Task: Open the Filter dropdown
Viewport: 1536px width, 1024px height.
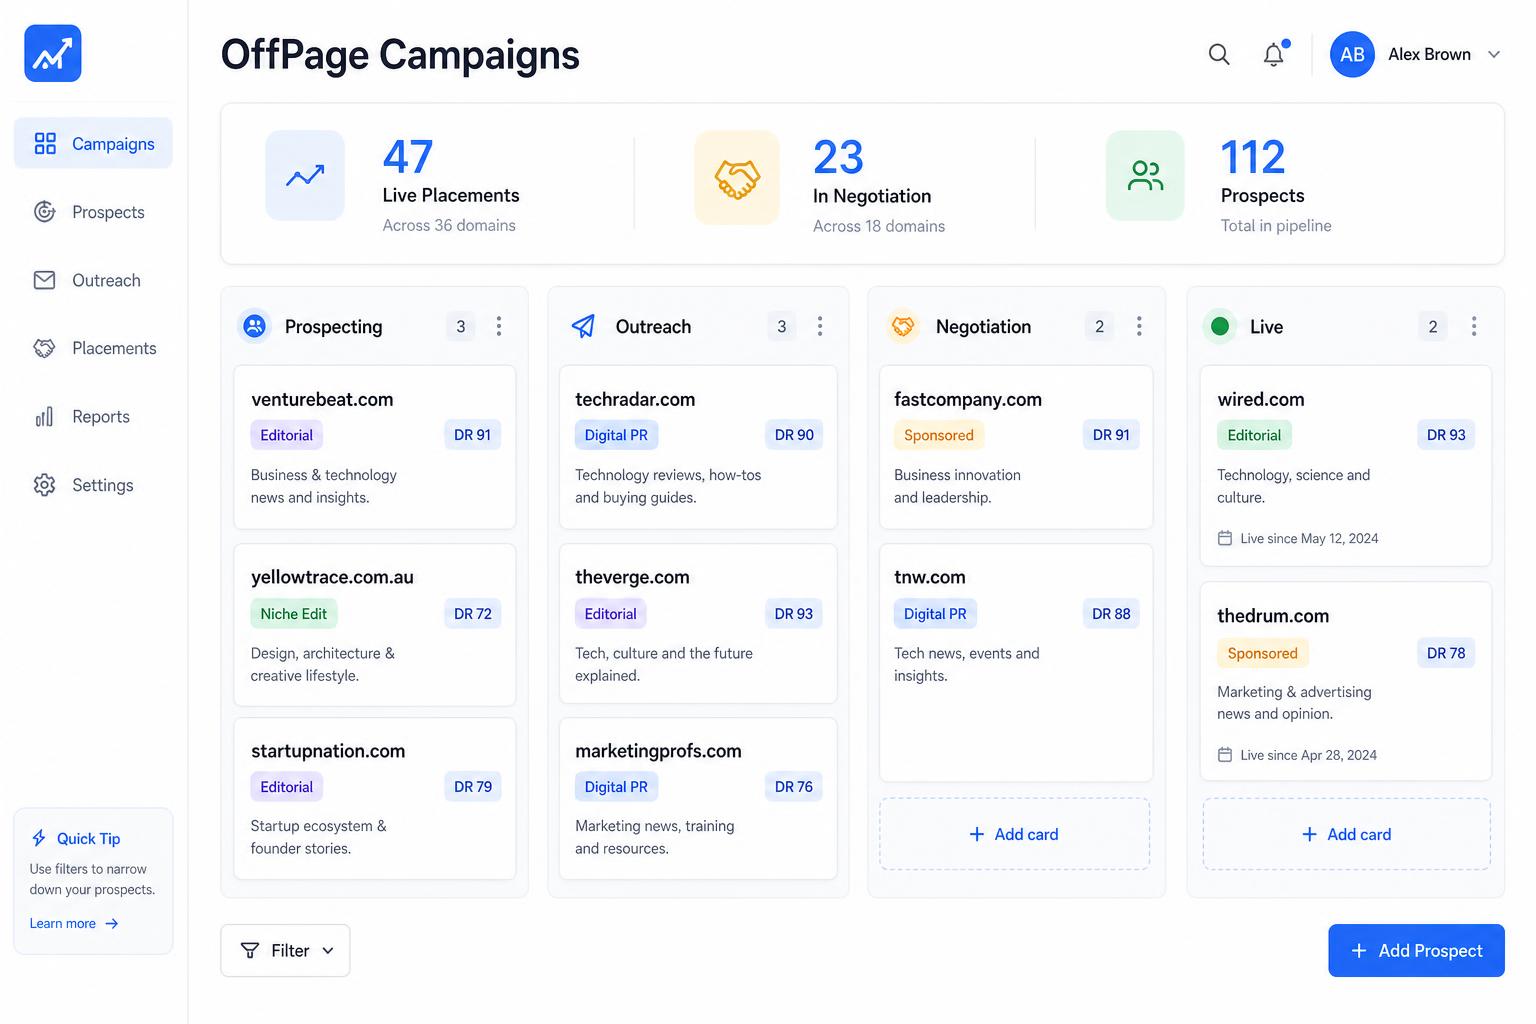Action: coord(286,950)
